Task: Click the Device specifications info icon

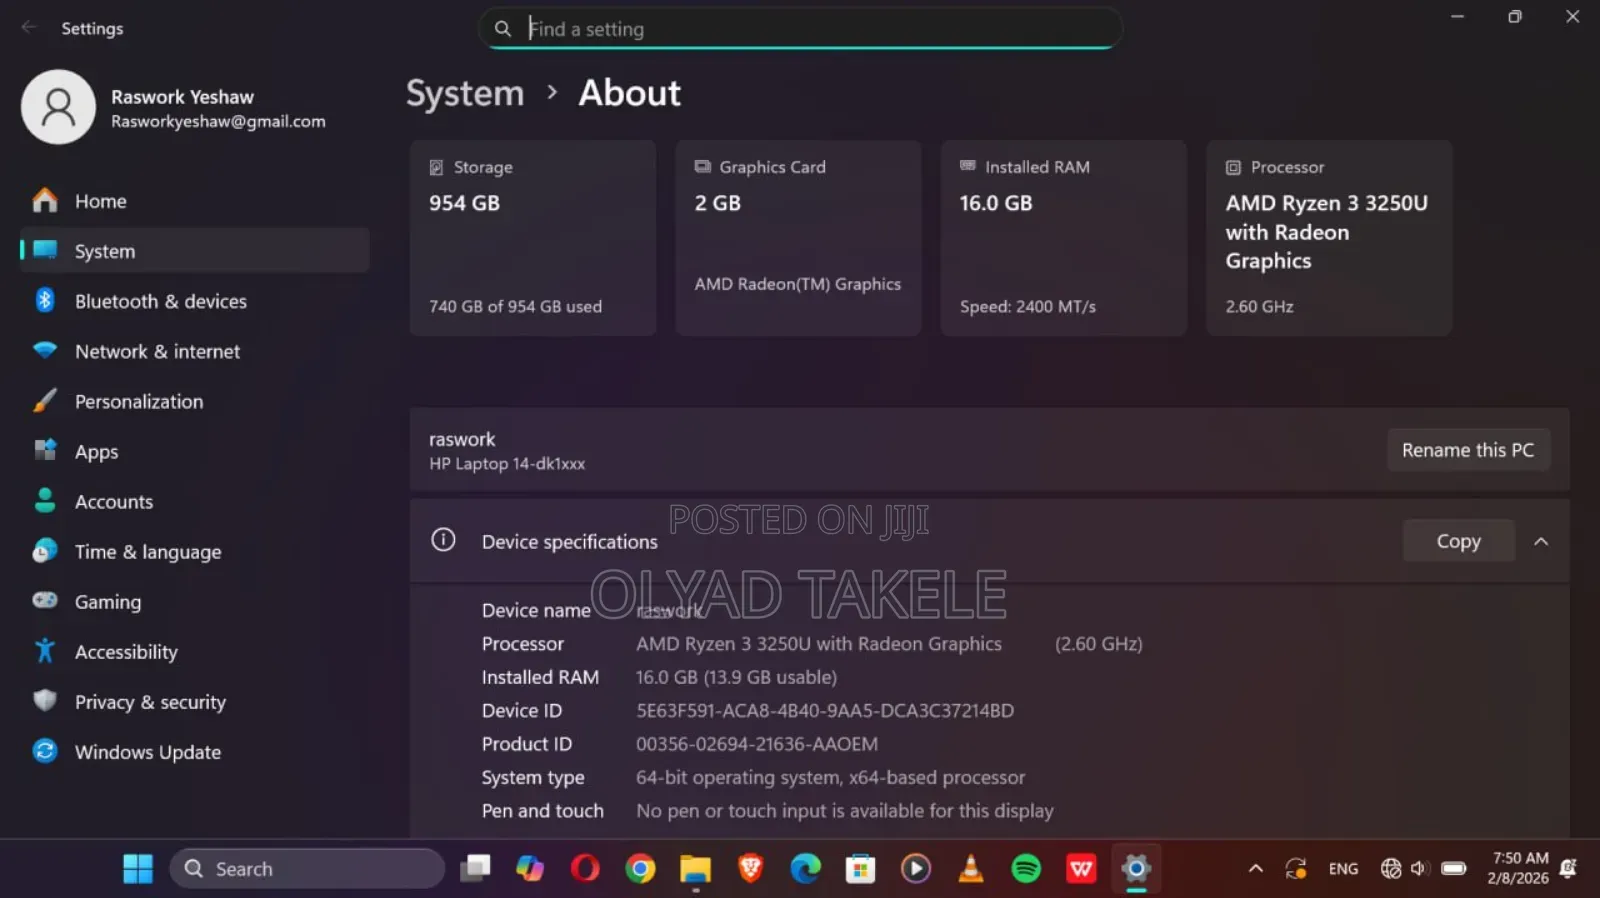Action: (x=443, y=540)
